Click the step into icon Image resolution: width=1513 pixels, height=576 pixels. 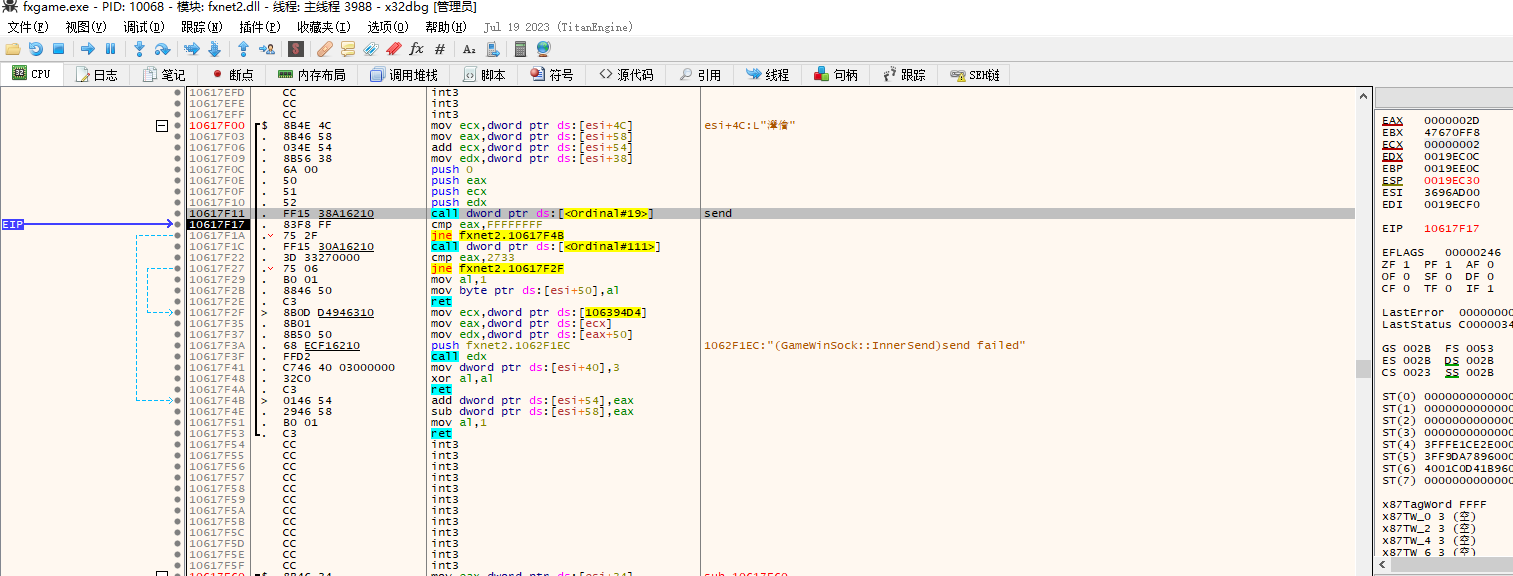139,48
